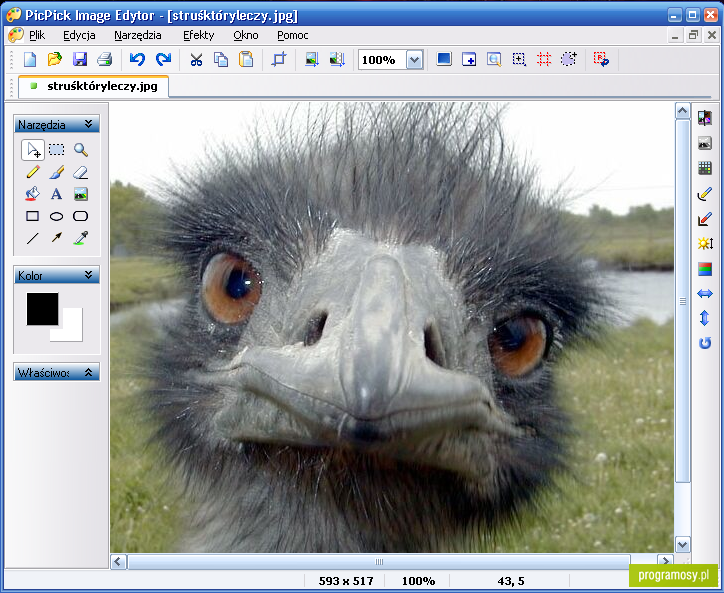
Task: Capture region icon with blue dashed box
Action: (519, 59)
